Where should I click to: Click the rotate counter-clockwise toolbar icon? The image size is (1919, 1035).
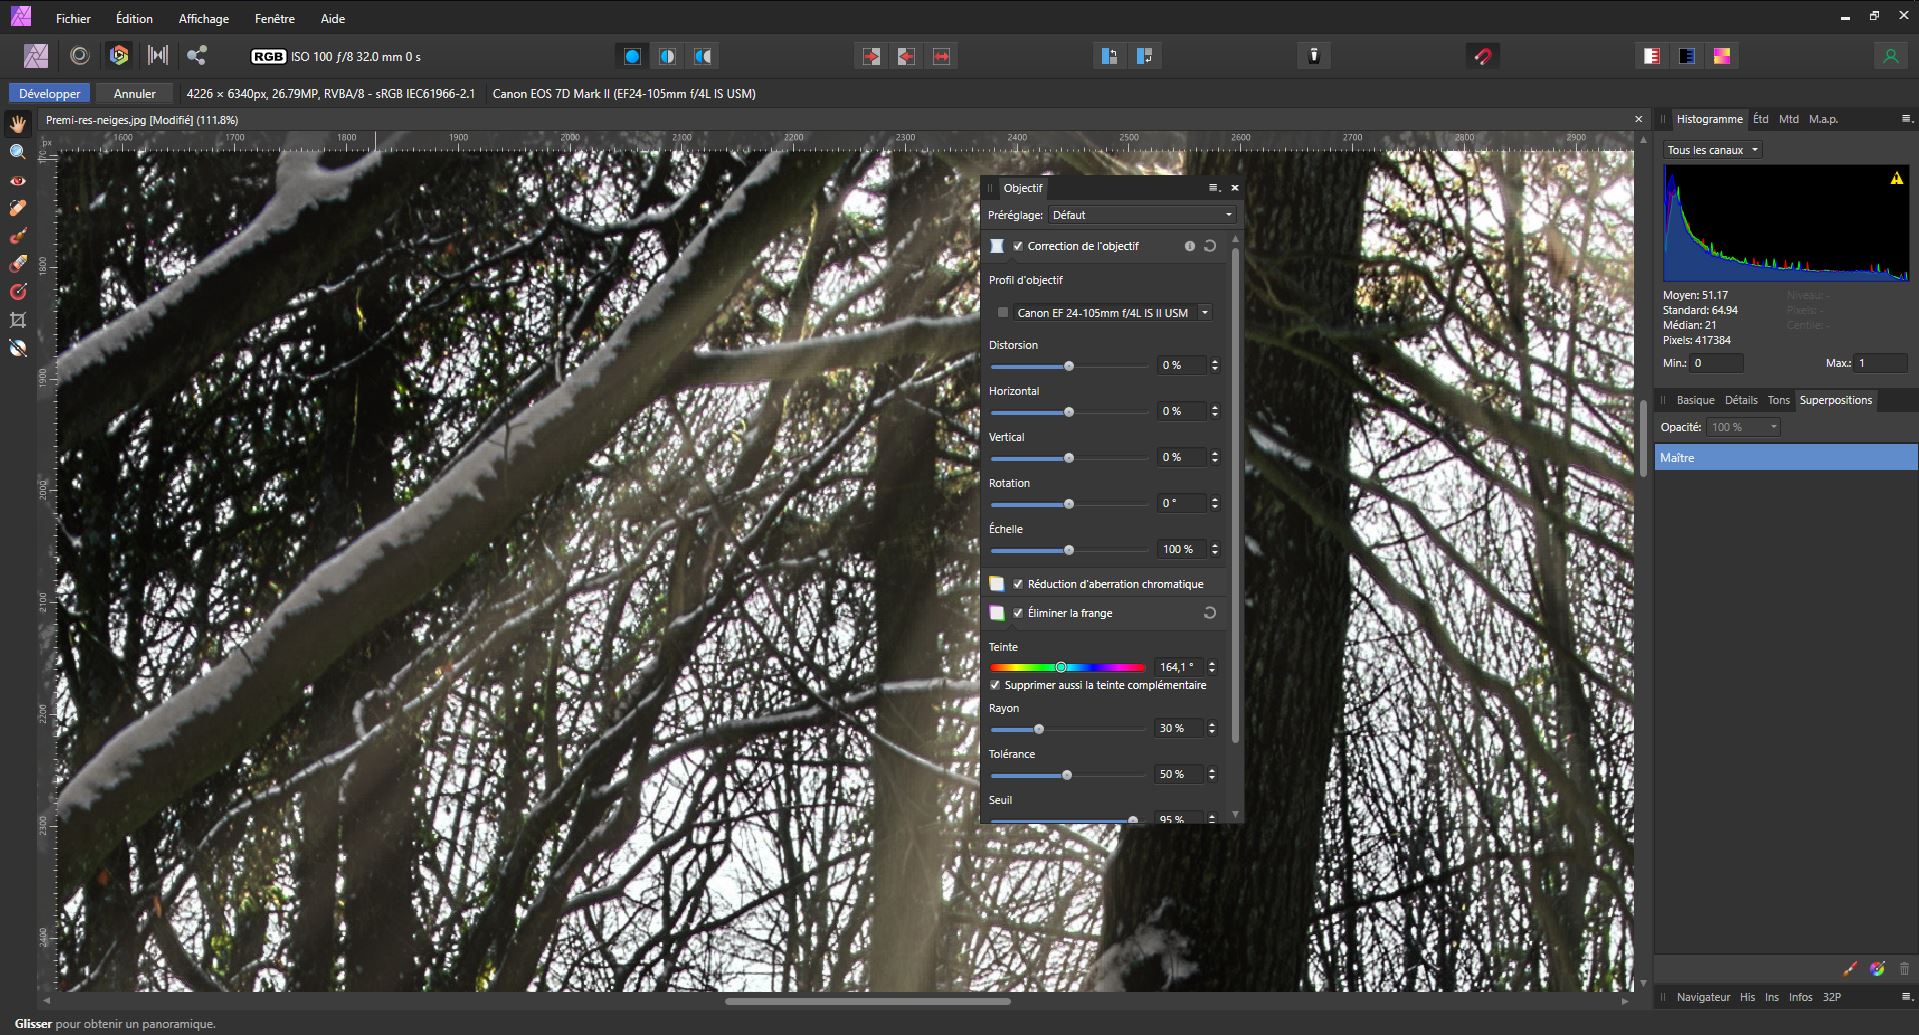(x=1109, y=56)
